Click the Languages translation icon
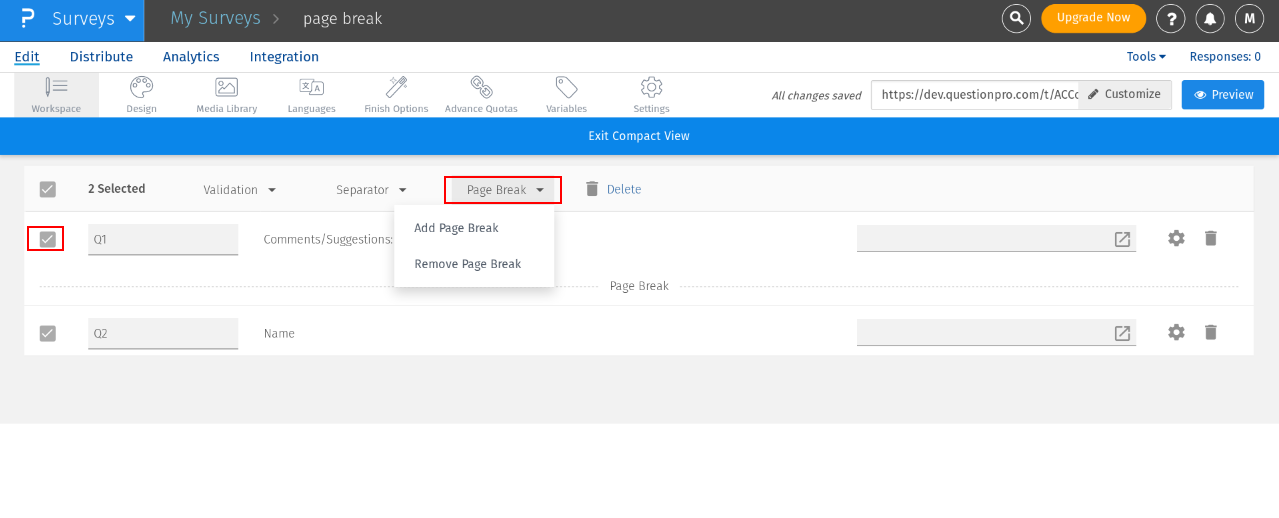This screenshot has height=518, width=1279. (x=311, y=88)
